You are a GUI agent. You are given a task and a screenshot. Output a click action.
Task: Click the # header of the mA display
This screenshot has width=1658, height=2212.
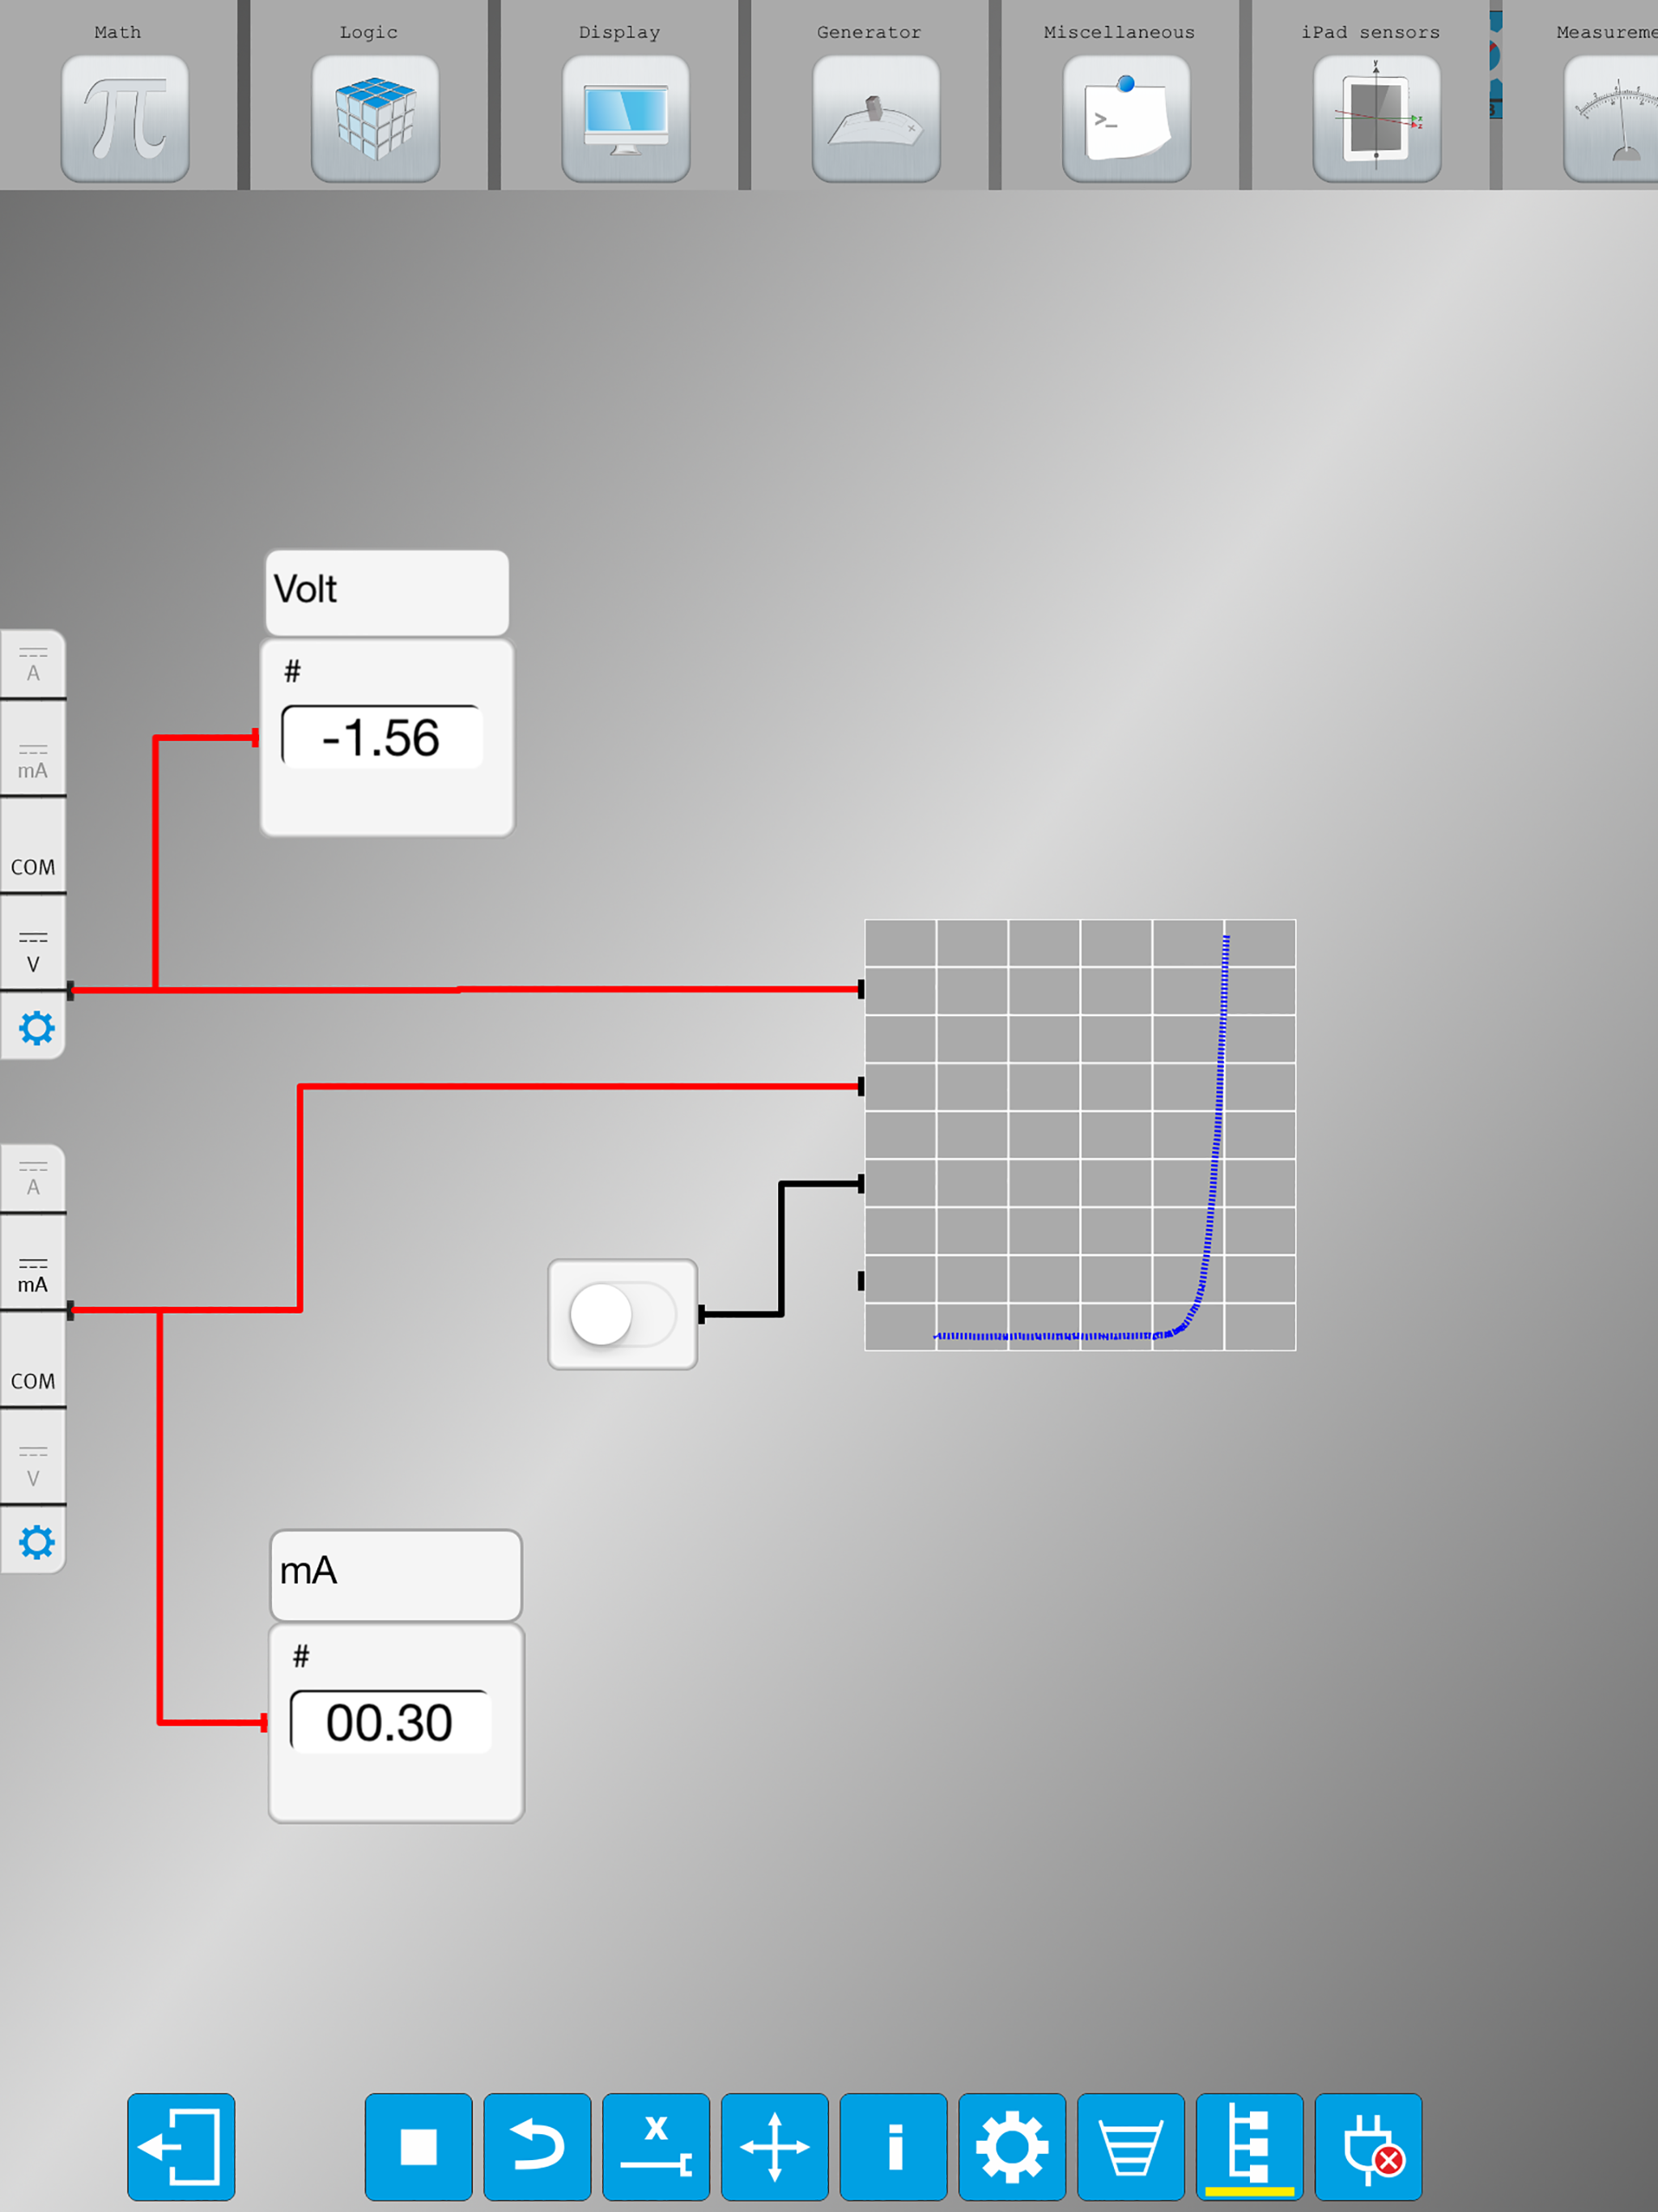pos(301,1657)
